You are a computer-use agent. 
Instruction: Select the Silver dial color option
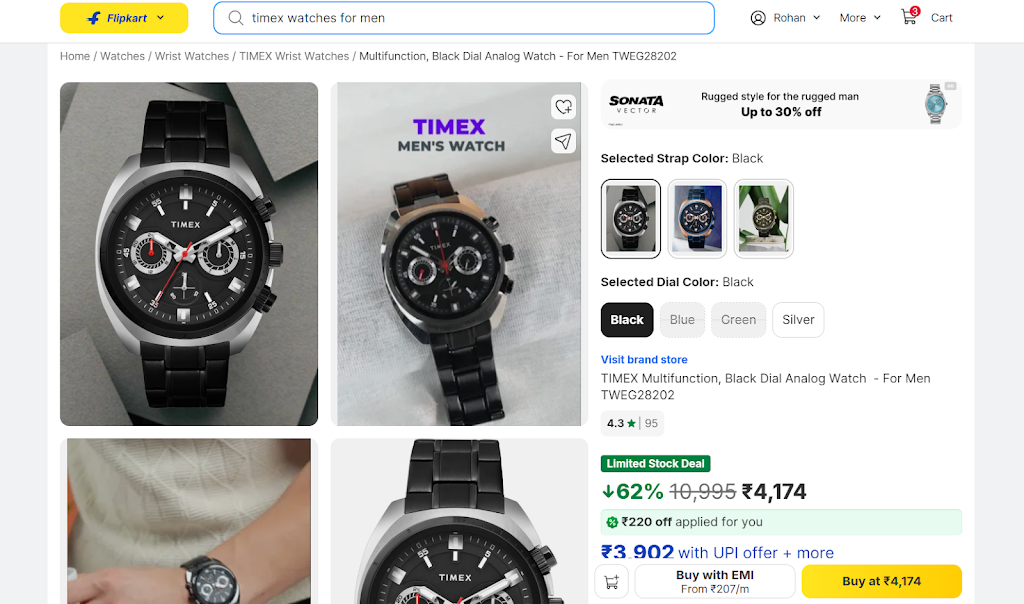pos(798,320)
